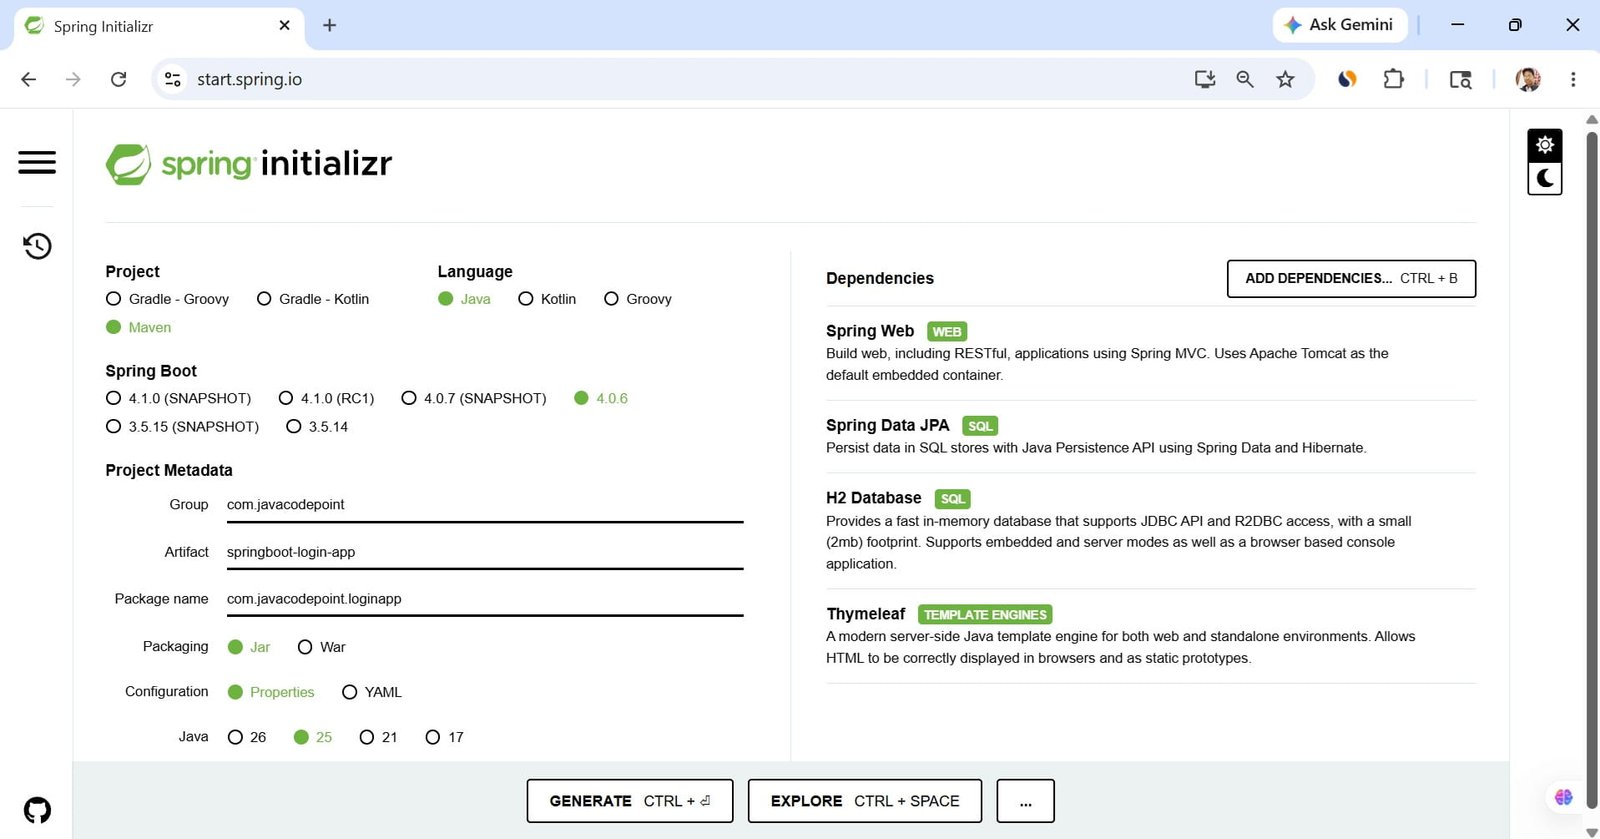Bookmark this page with the star
The width and height of the screenshot is (1600, 839).
pos(1285,79)
